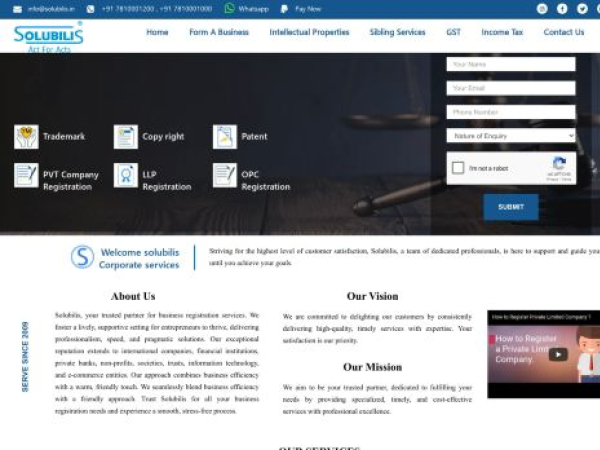Click the OPC Registration icon

click(x=225, y=175)
